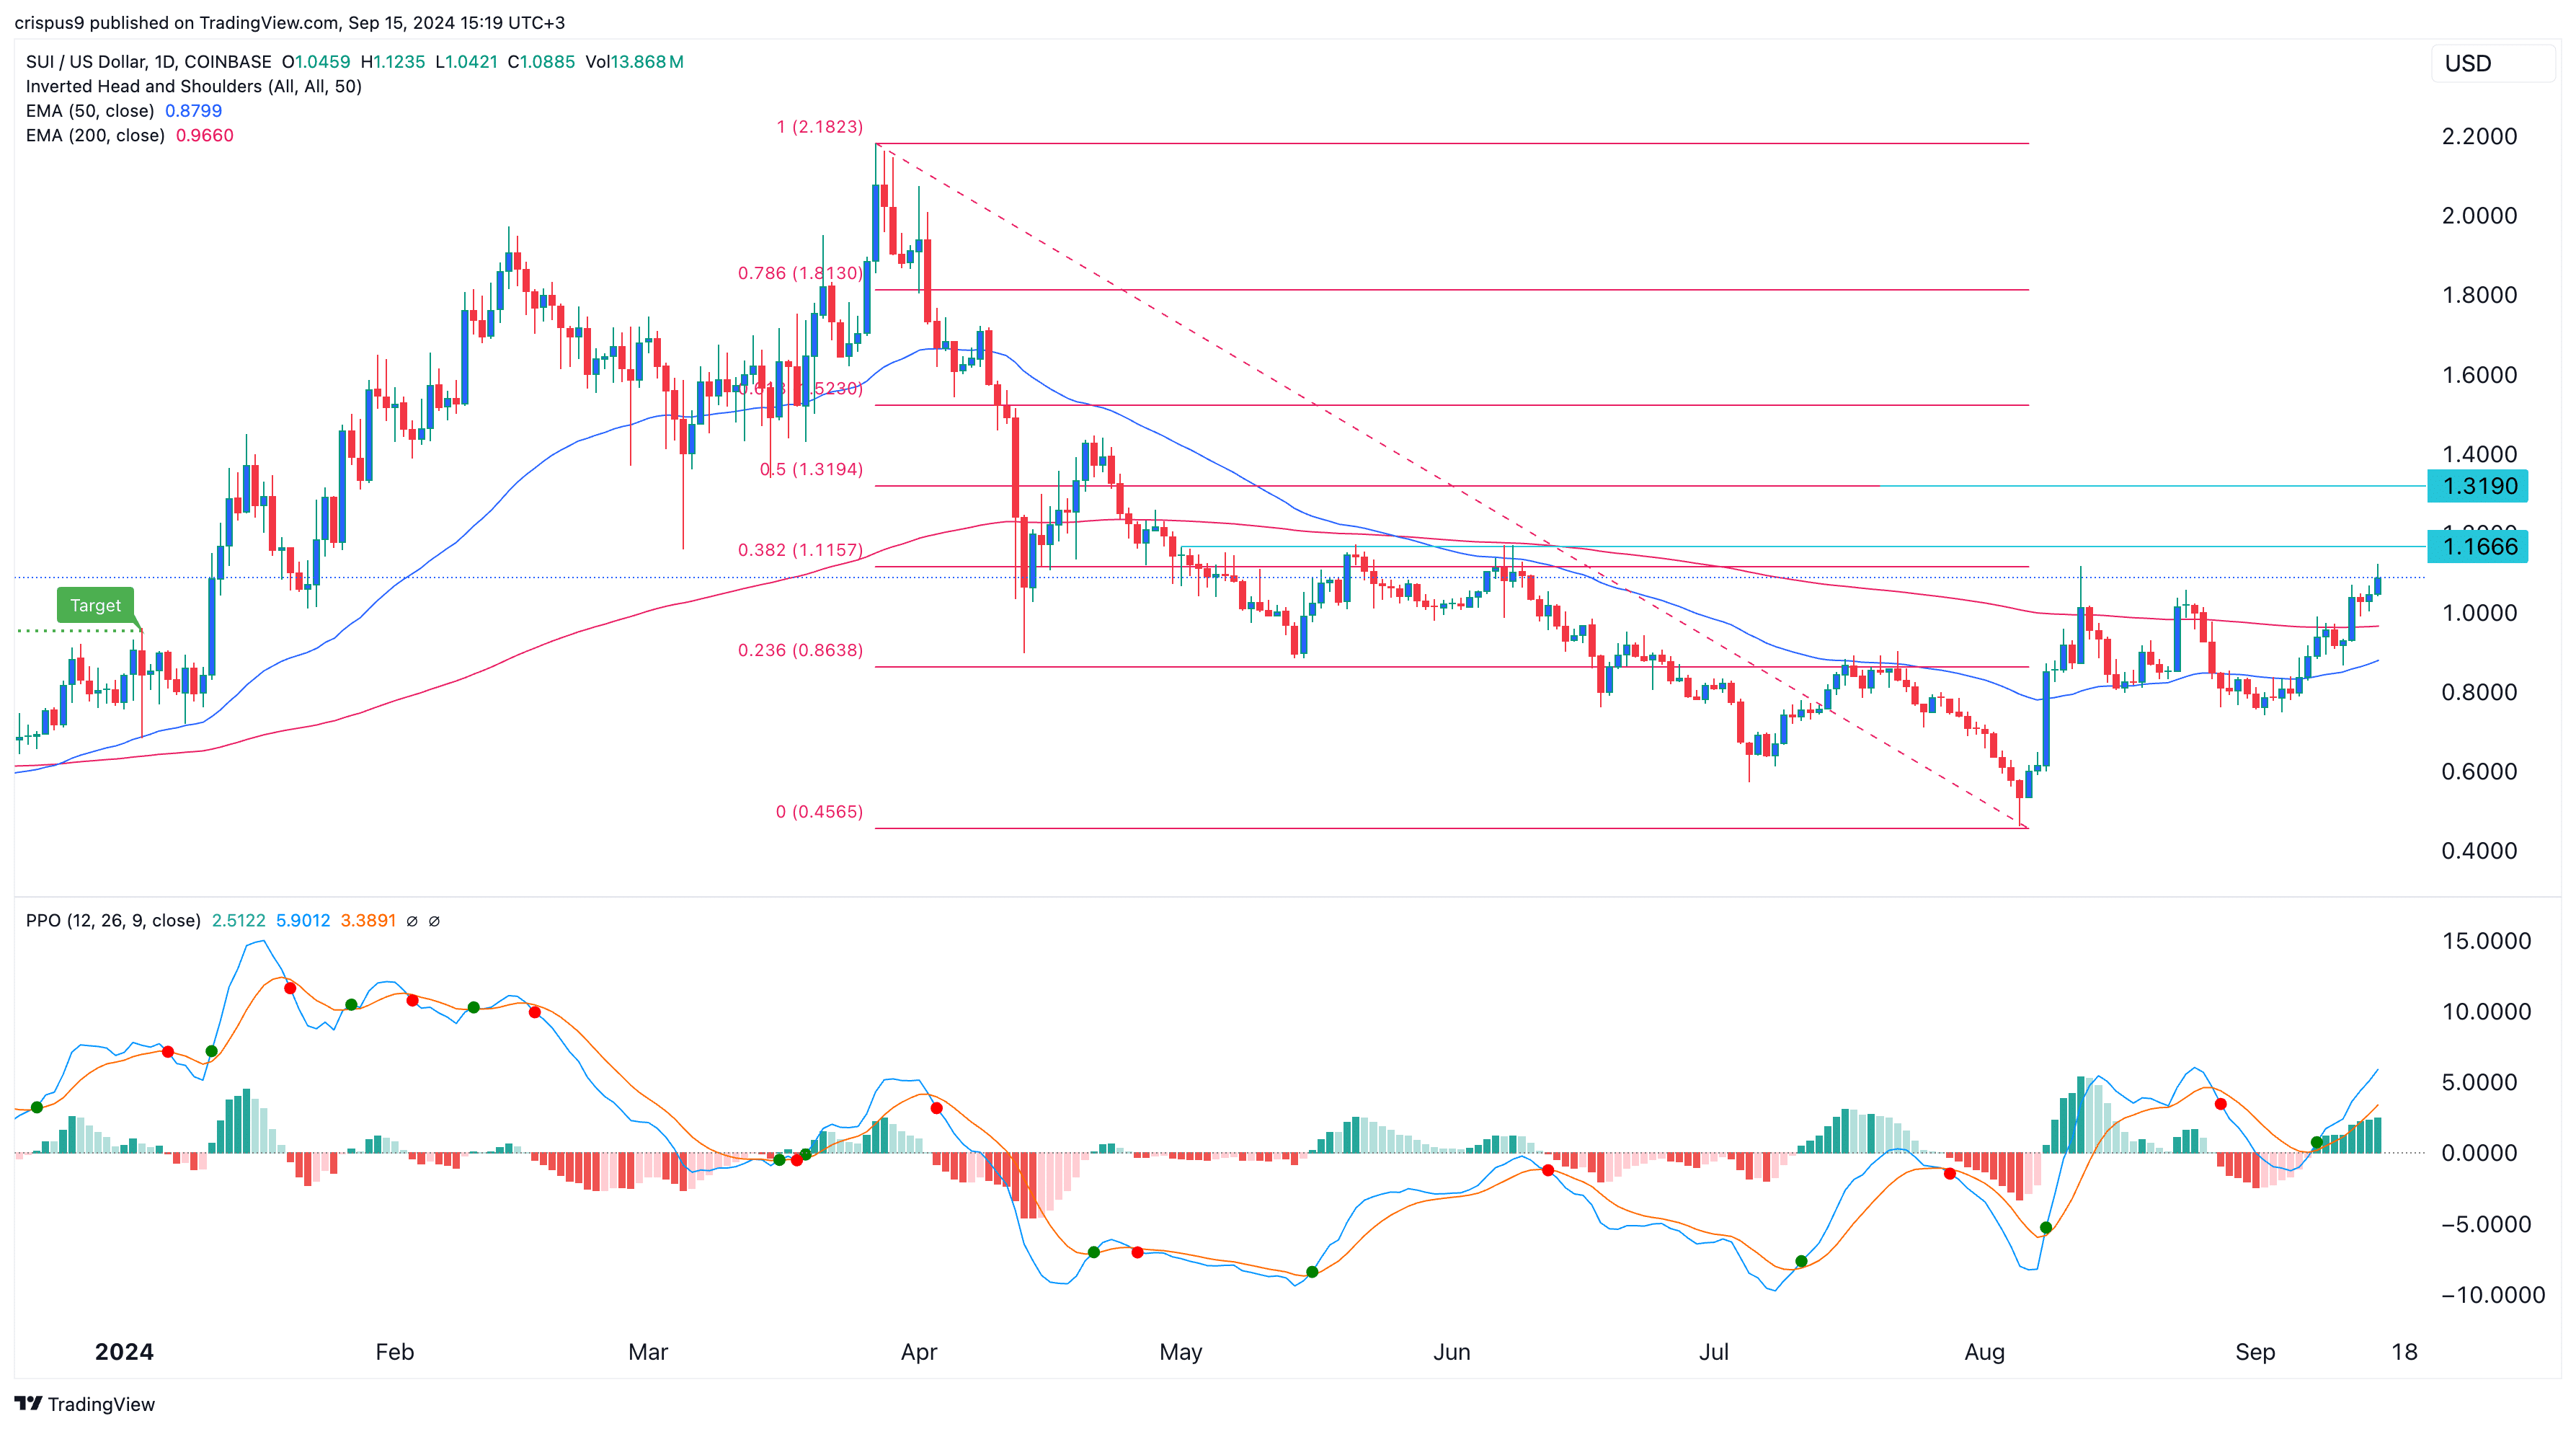Click the 15.0000 PPO axis label
The height and width of the screenshot is (1429, 2576).
pos(2486,942)
